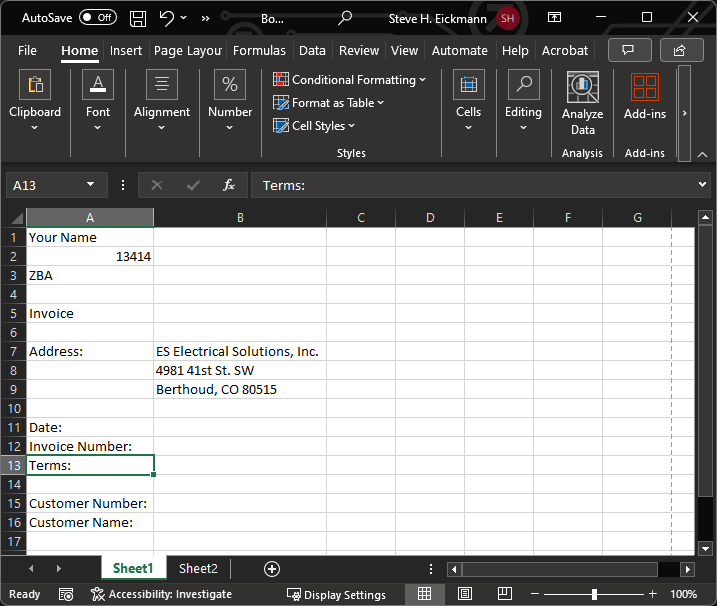This screenshot has width=717, height=606.
Task: Switch to Sheet2 tab
Action: click(x=198, y=568)
